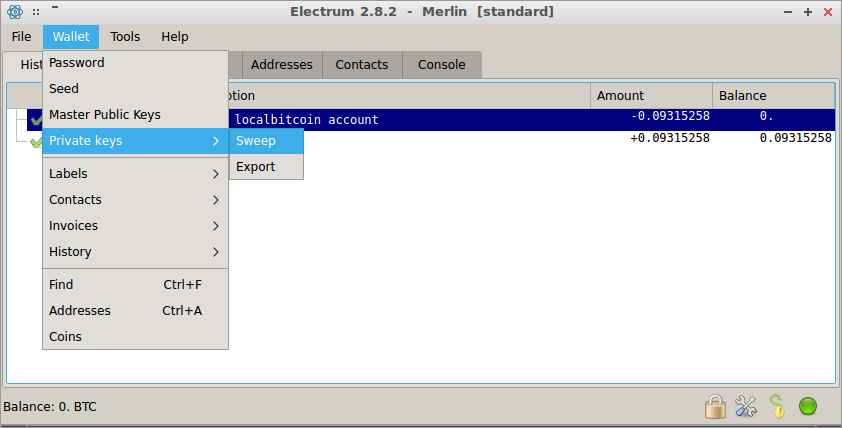Open preferences via the tools icon
The width and height of the screenshot is (842, 428).
[x=746, y=407]
